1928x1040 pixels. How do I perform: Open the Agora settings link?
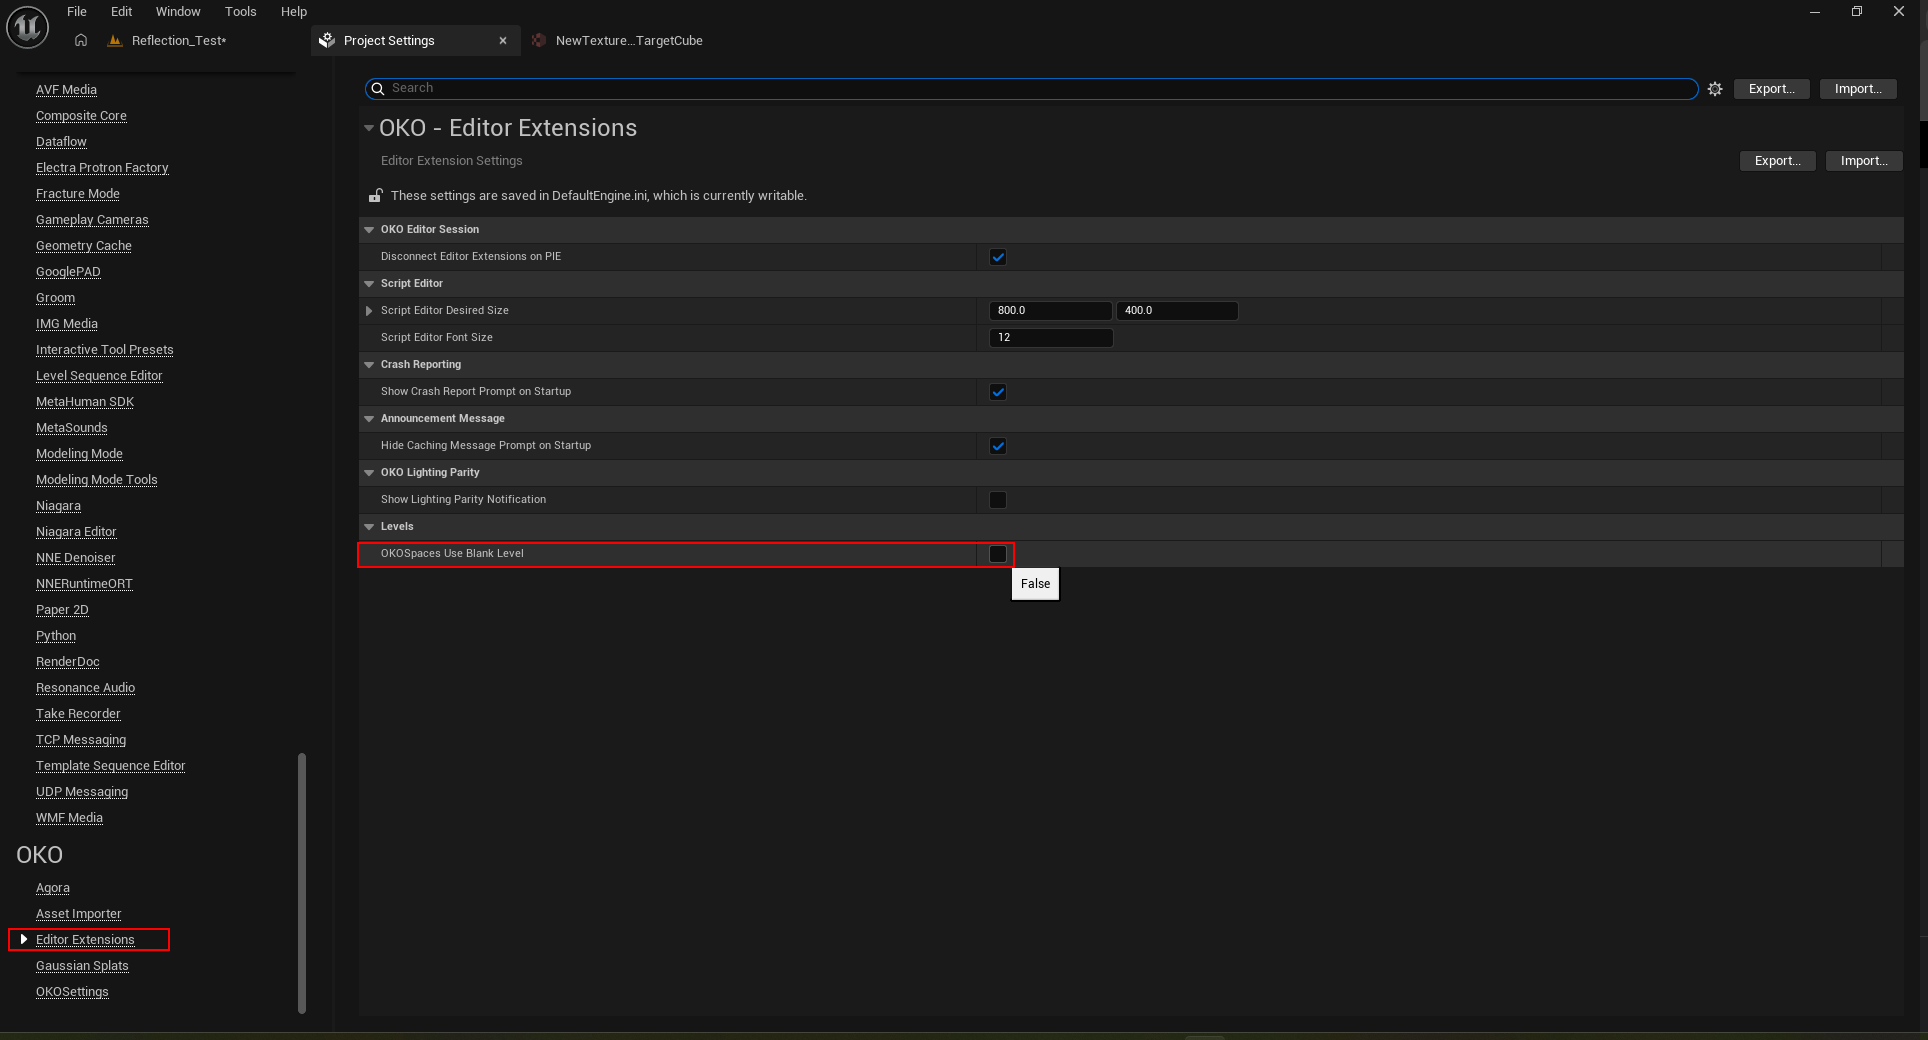click(53, 888)
